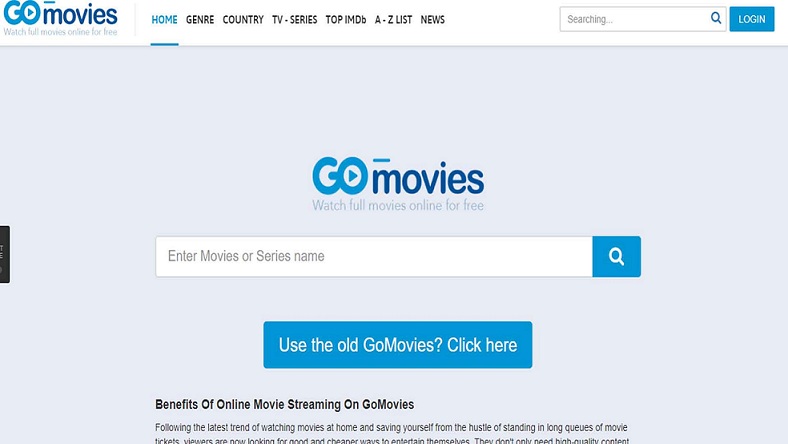The width and height of the screenshot is (788, 444).
Task: Open the HOME tab
Action: pyautogui.click(x=164, y=20)
